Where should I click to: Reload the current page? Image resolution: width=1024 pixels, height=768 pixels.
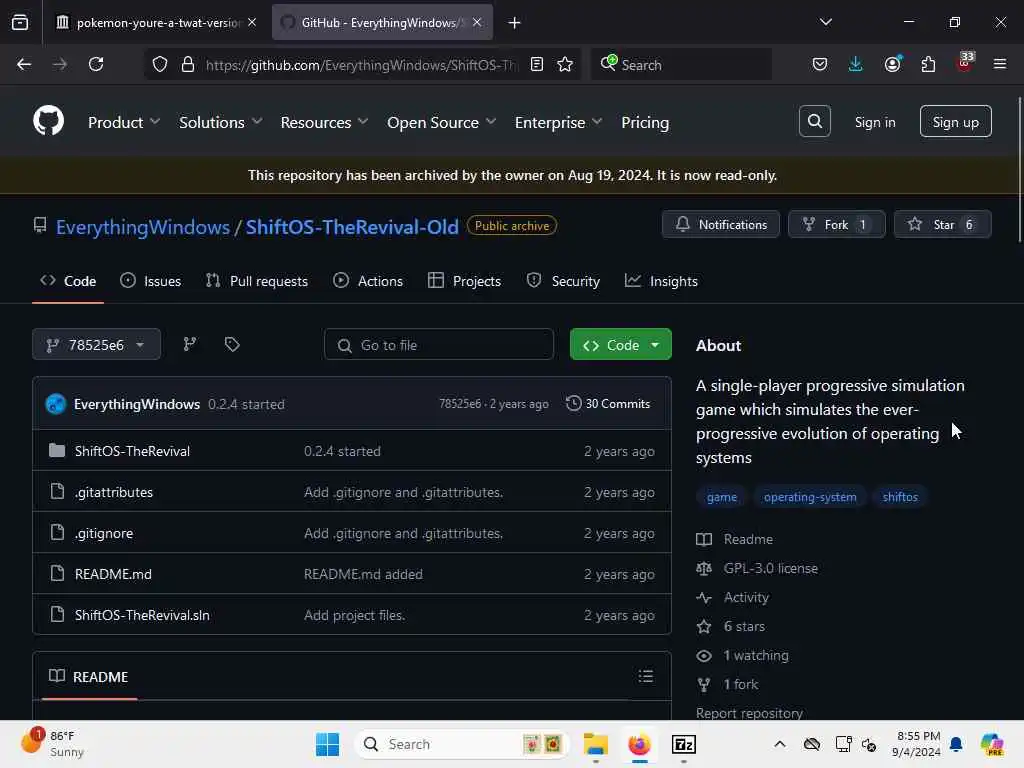click(96, 64)
